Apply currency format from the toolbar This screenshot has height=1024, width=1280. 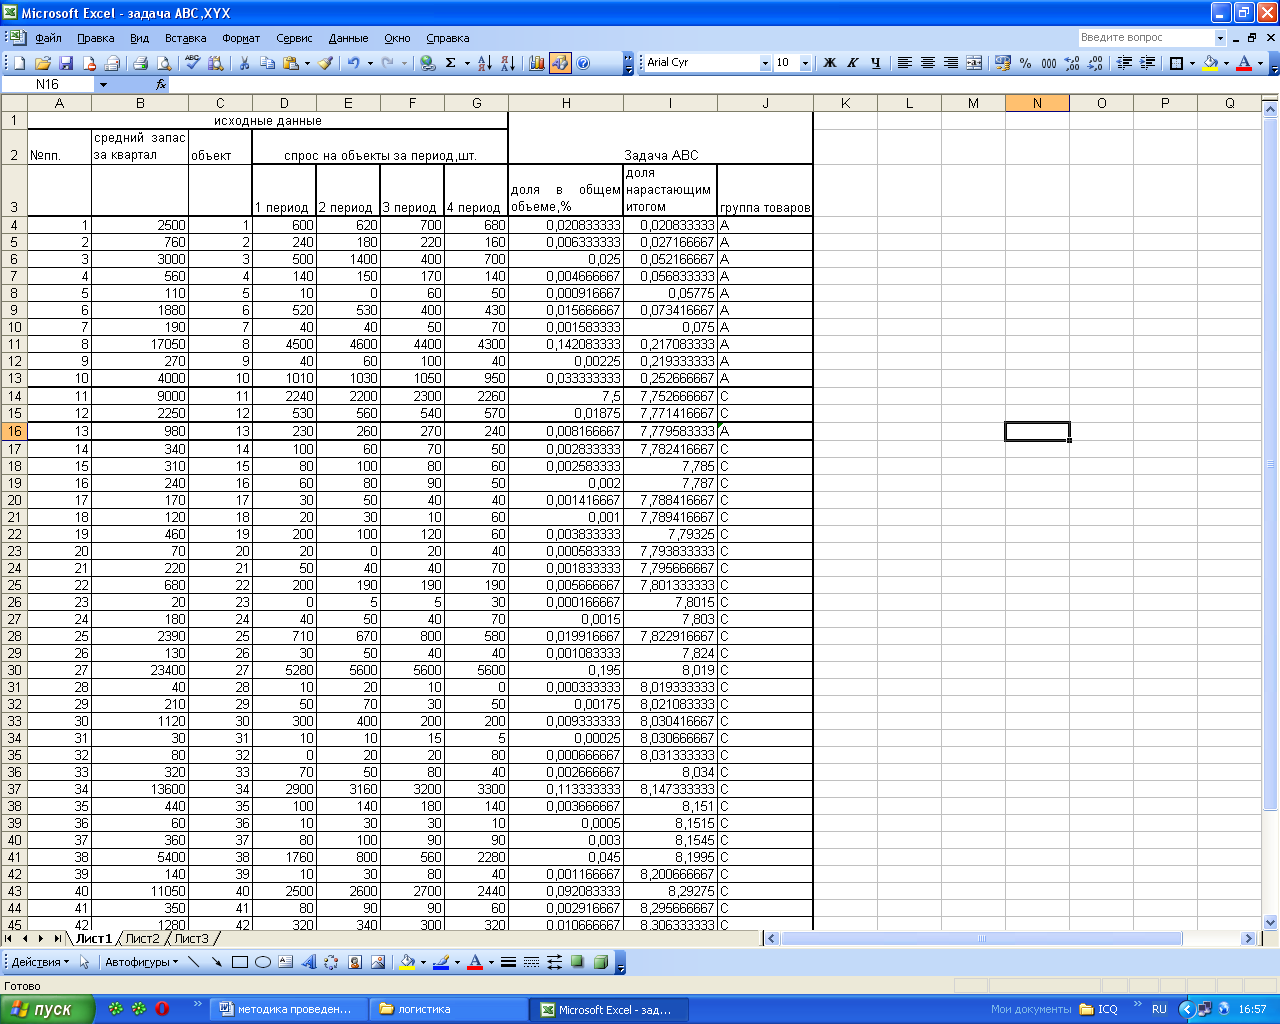click(1003, 63)
